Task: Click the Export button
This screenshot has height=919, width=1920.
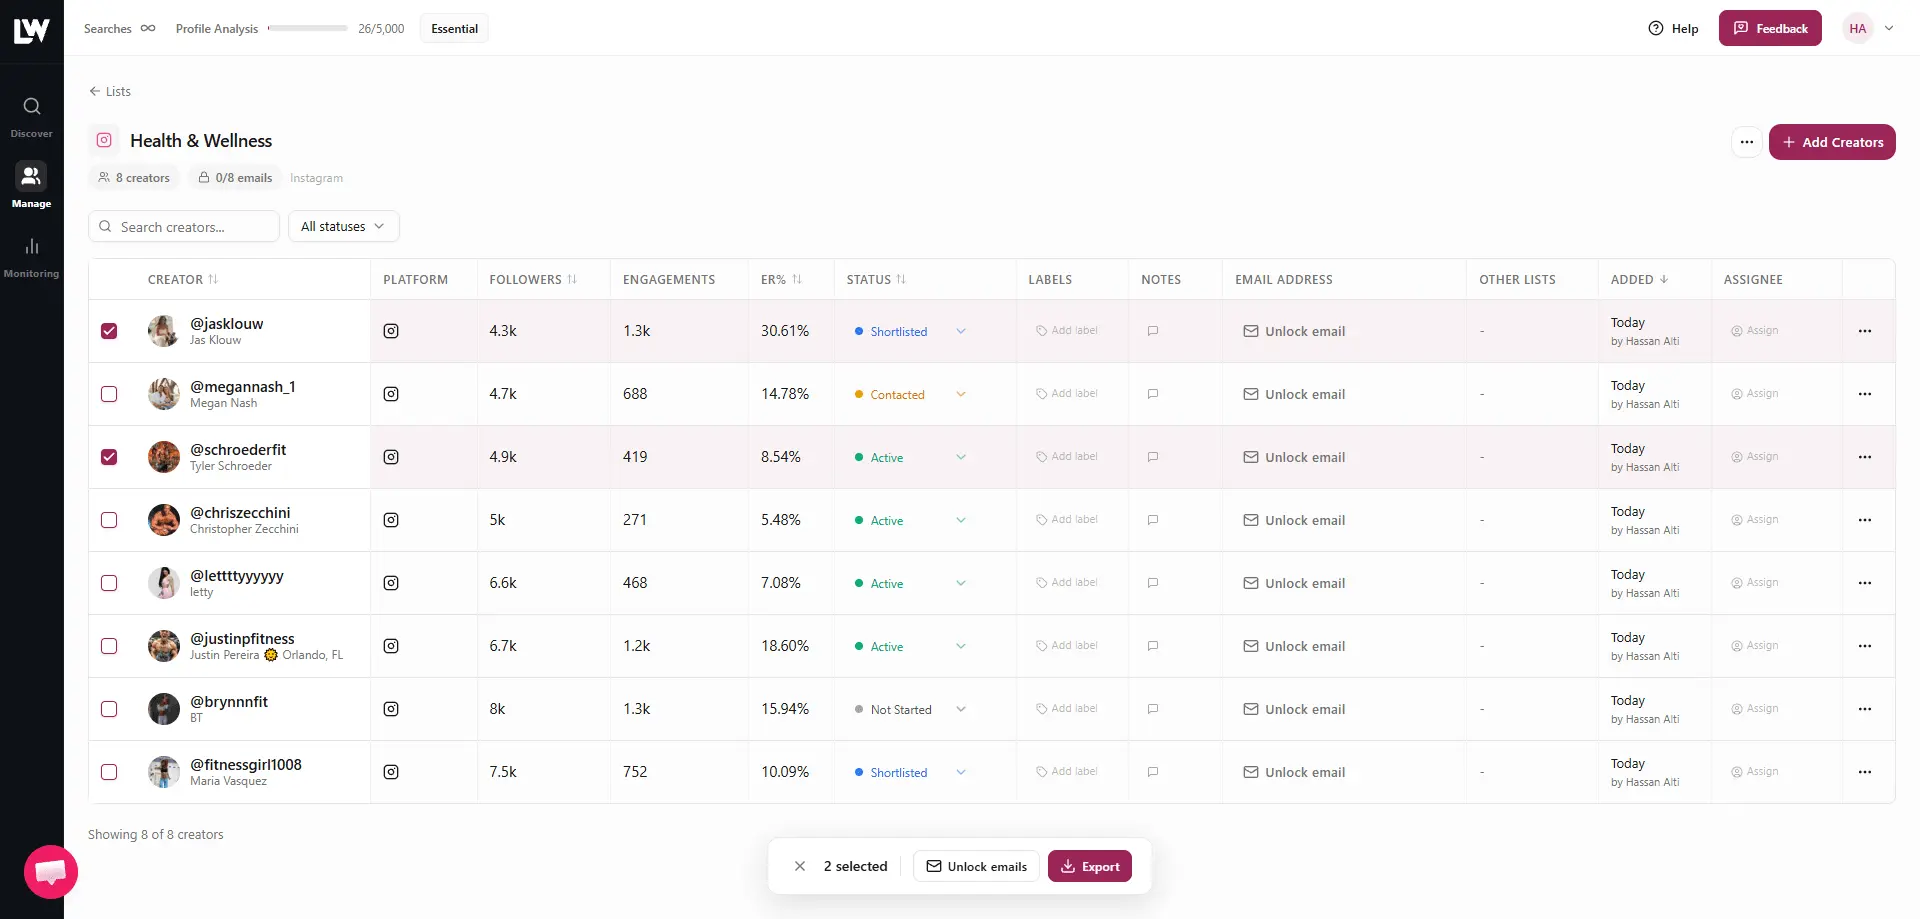Action: point(1090,866)
